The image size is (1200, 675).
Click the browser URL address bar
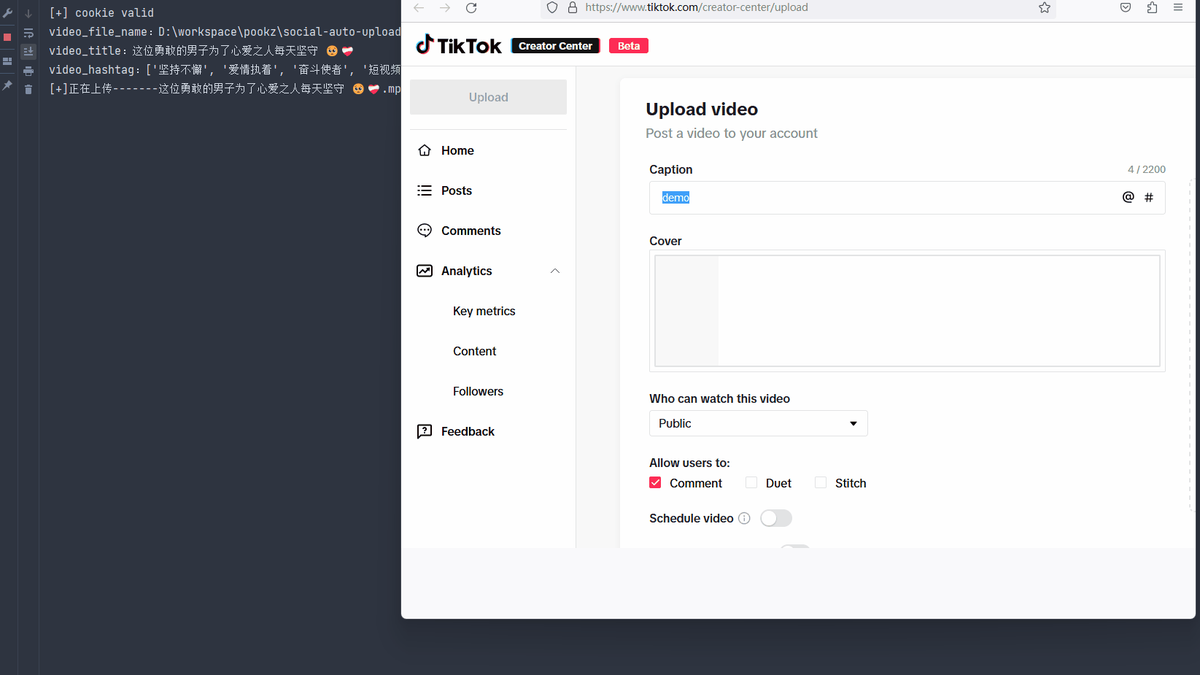799,7
